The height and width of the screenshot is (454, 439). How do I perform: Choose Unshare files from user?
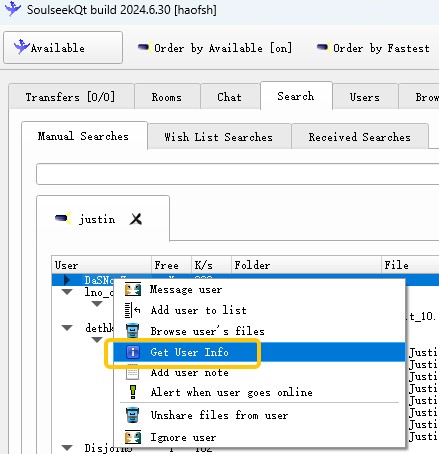coord(259,415)
